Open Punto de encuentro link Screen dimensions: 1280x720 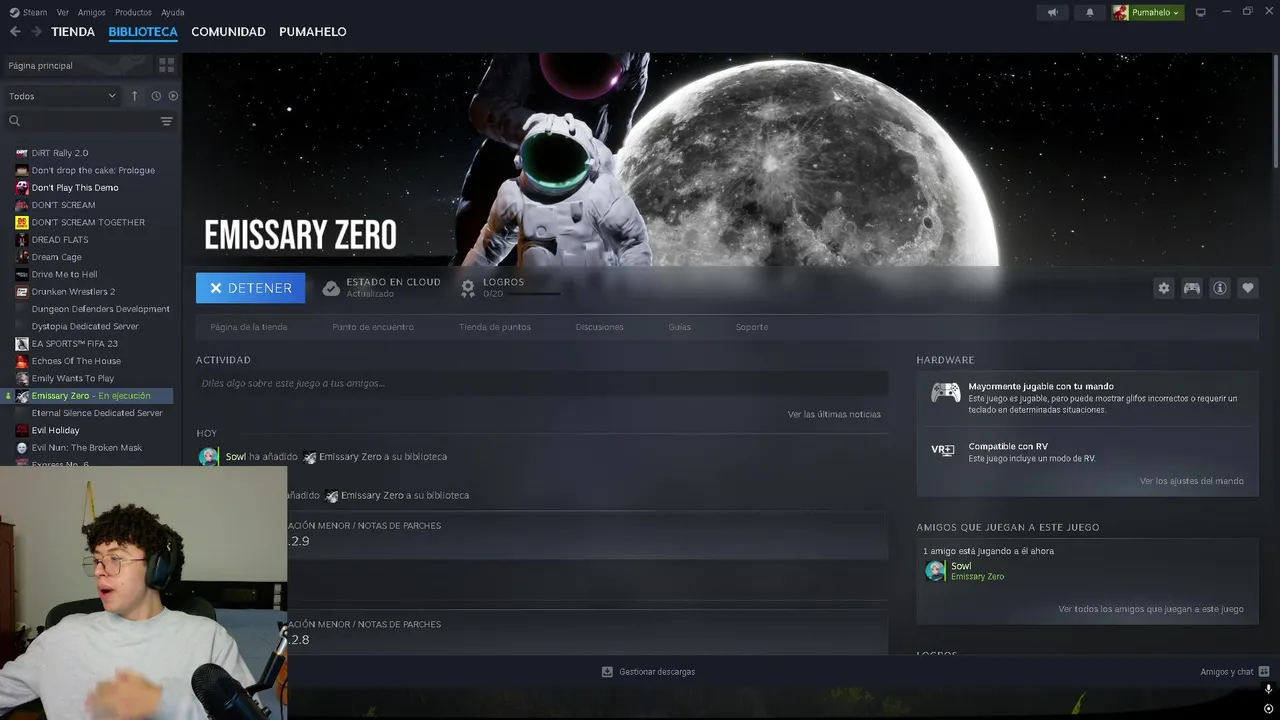[373, 327]
